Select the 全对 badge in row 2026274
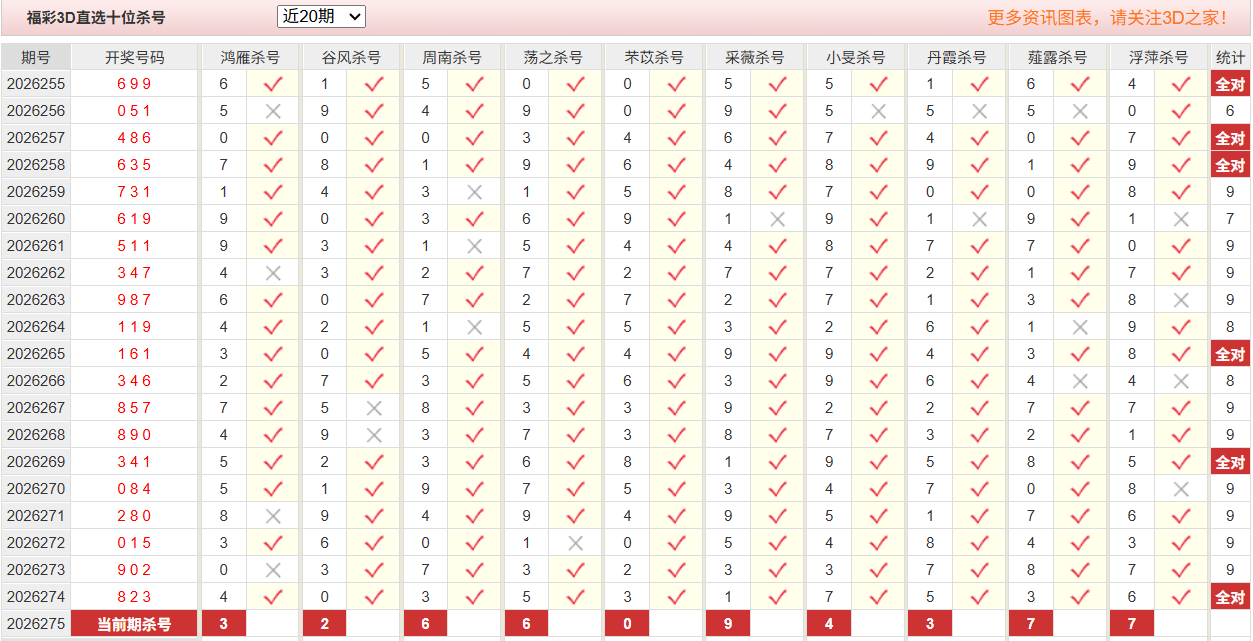 pyautogui.click(x=1230, y=597)
